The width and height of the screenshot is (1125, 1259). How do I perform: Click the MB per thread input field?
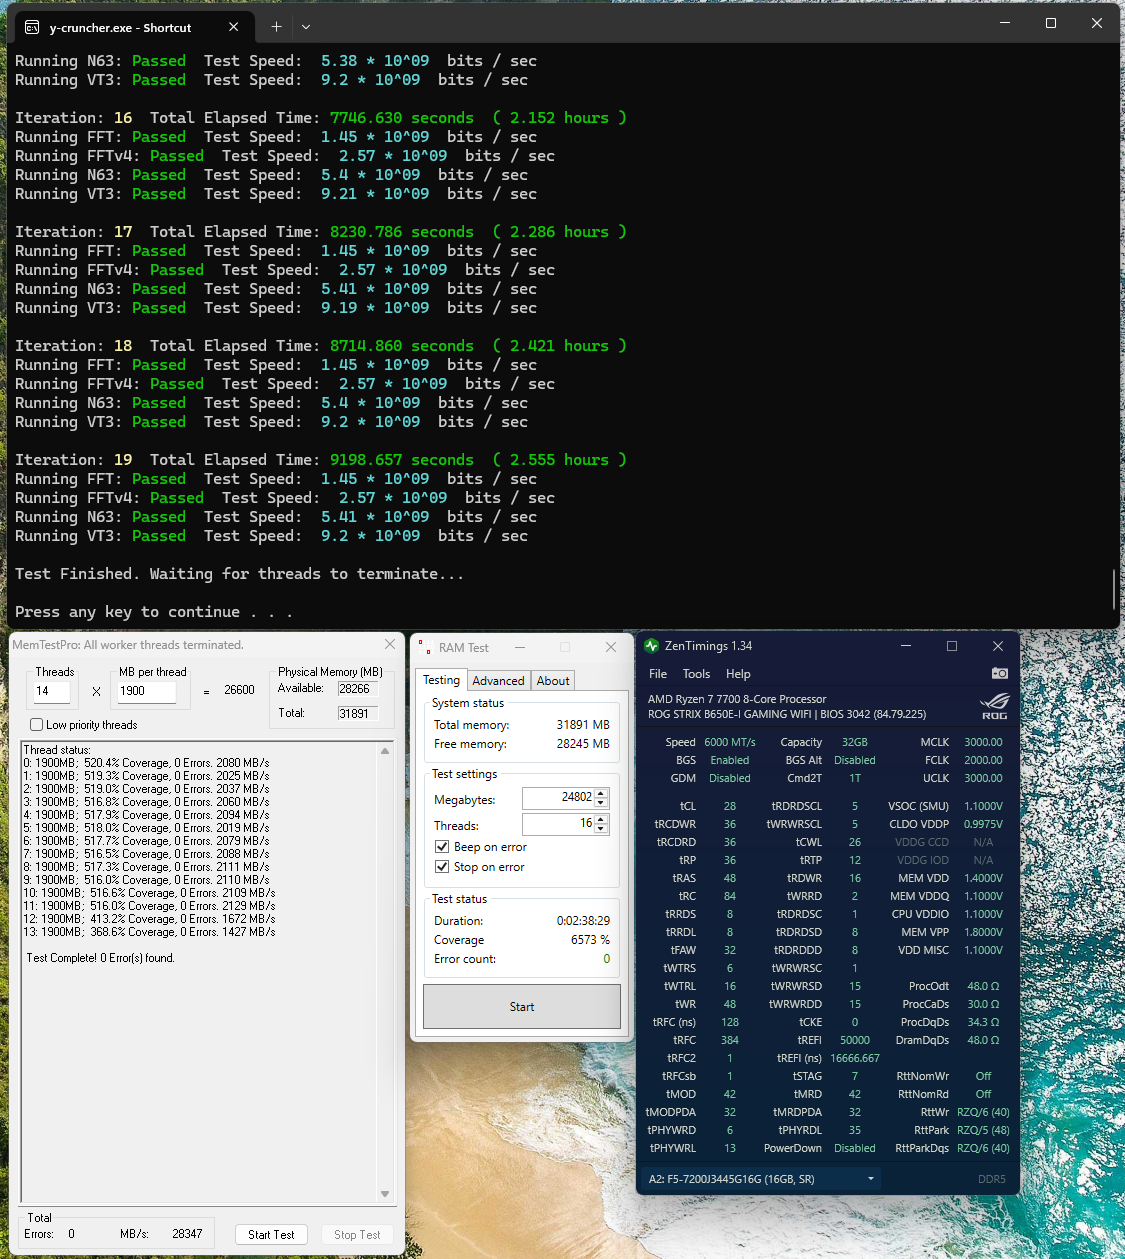(147, 691)
